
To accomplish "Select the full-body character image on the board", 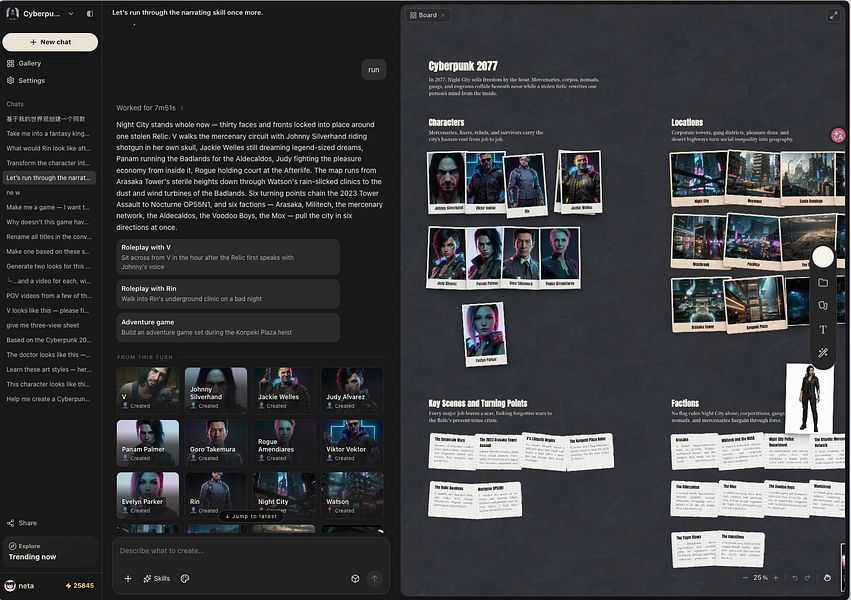I will pos(809,399).
